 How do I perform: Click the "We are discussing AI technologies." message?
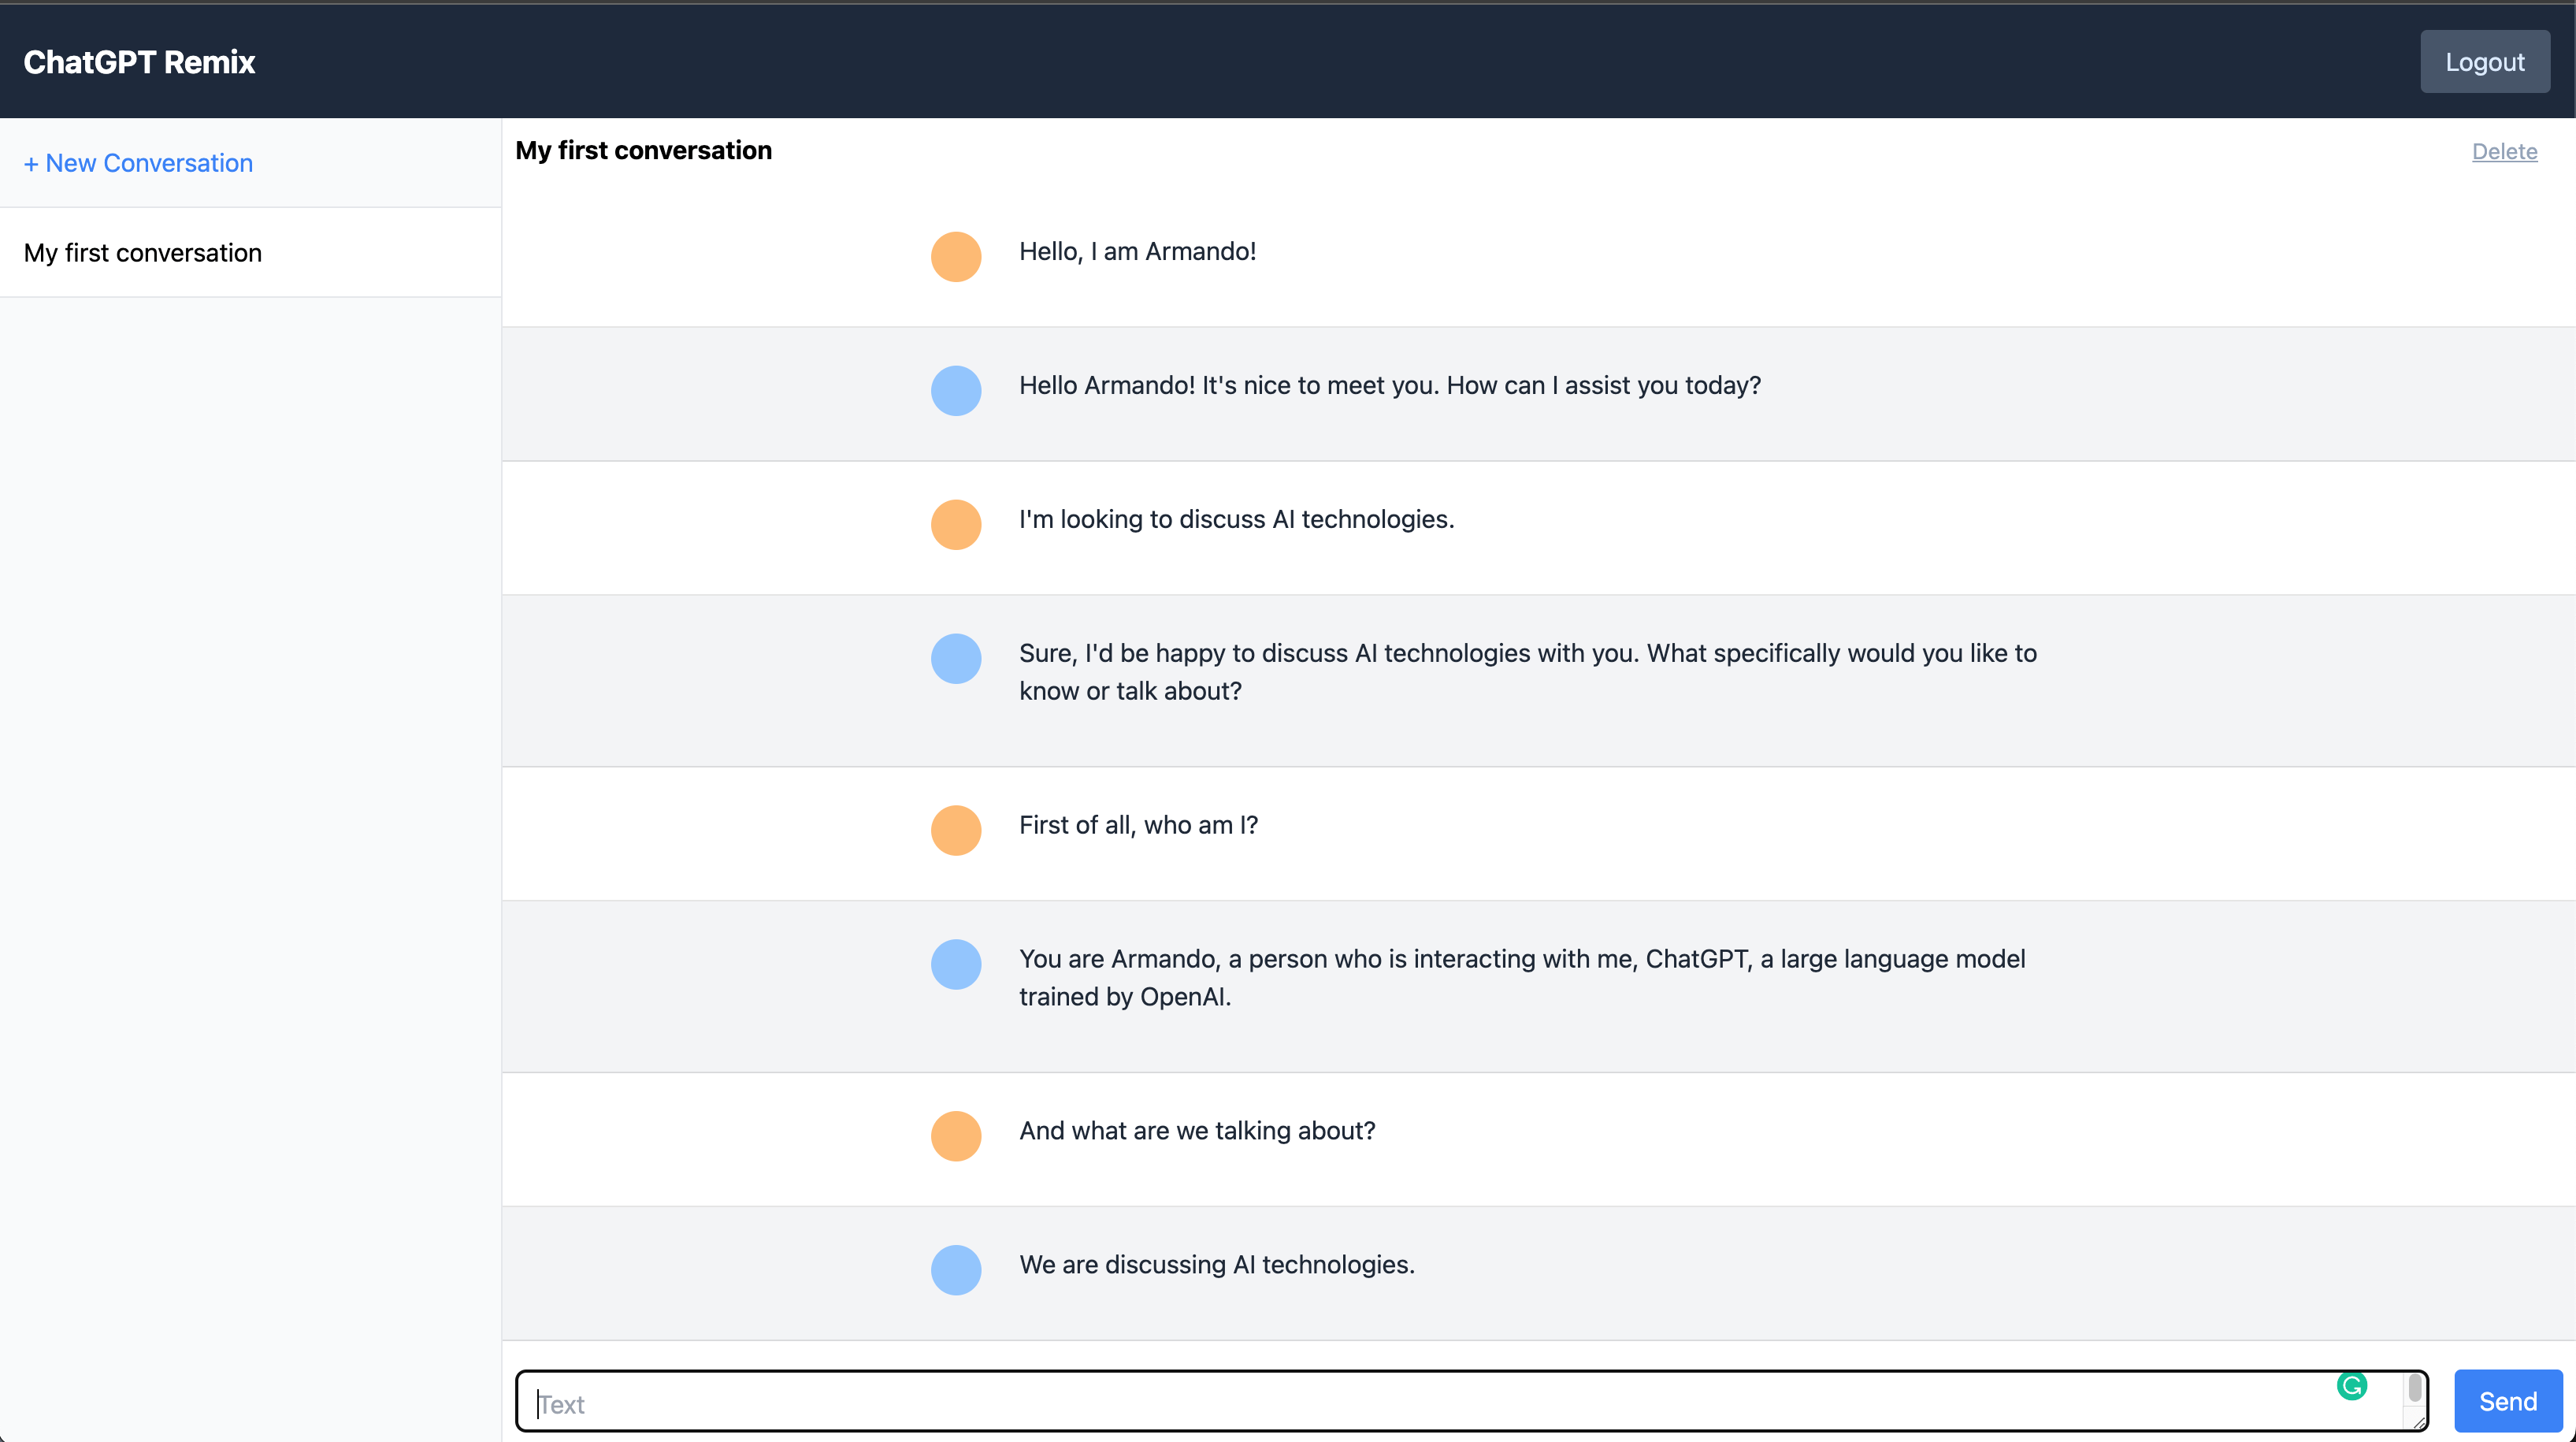1217,1265
